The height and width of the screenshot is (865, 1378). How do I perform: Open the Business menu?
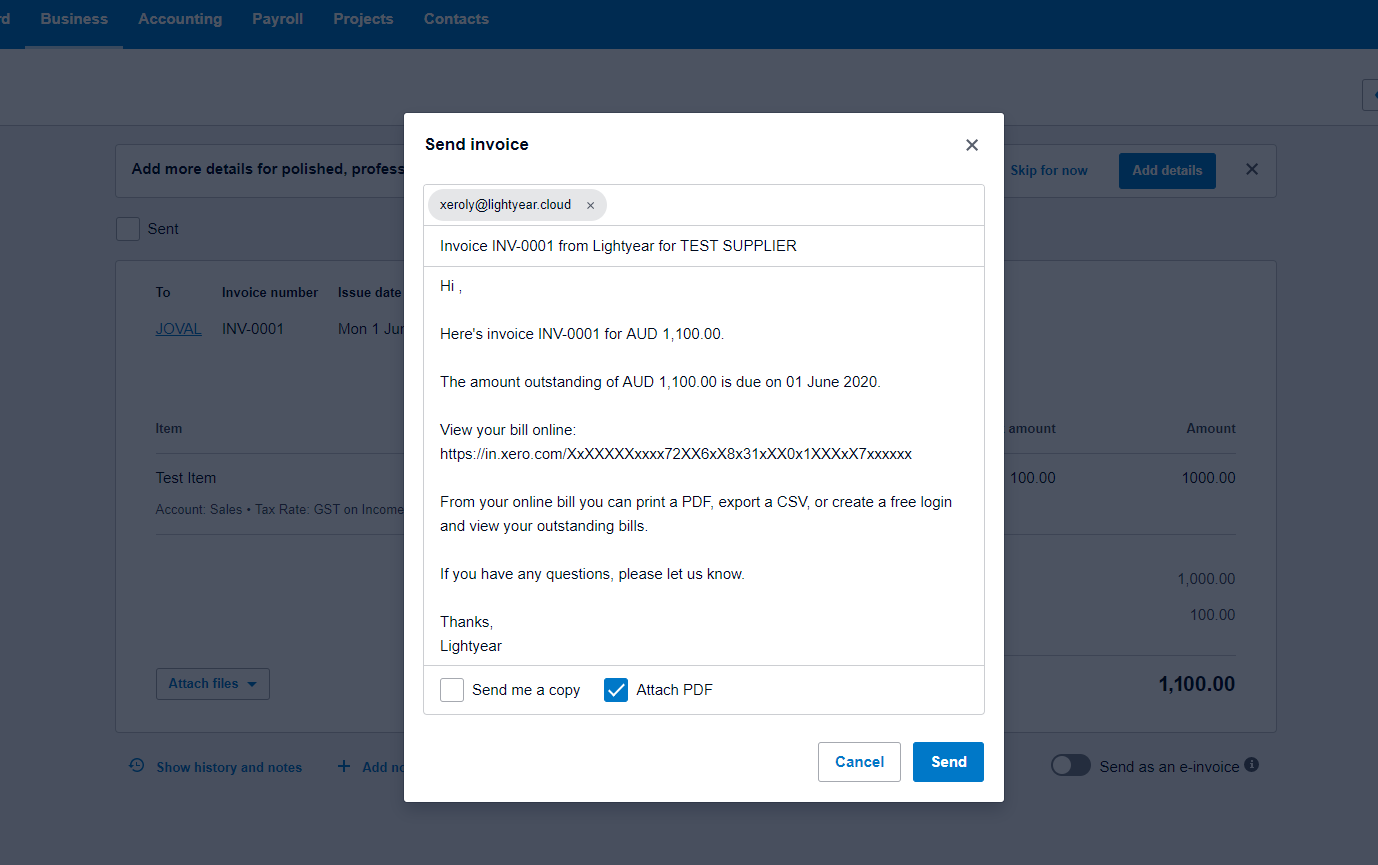pyautogui.click(x=74, y=19)
